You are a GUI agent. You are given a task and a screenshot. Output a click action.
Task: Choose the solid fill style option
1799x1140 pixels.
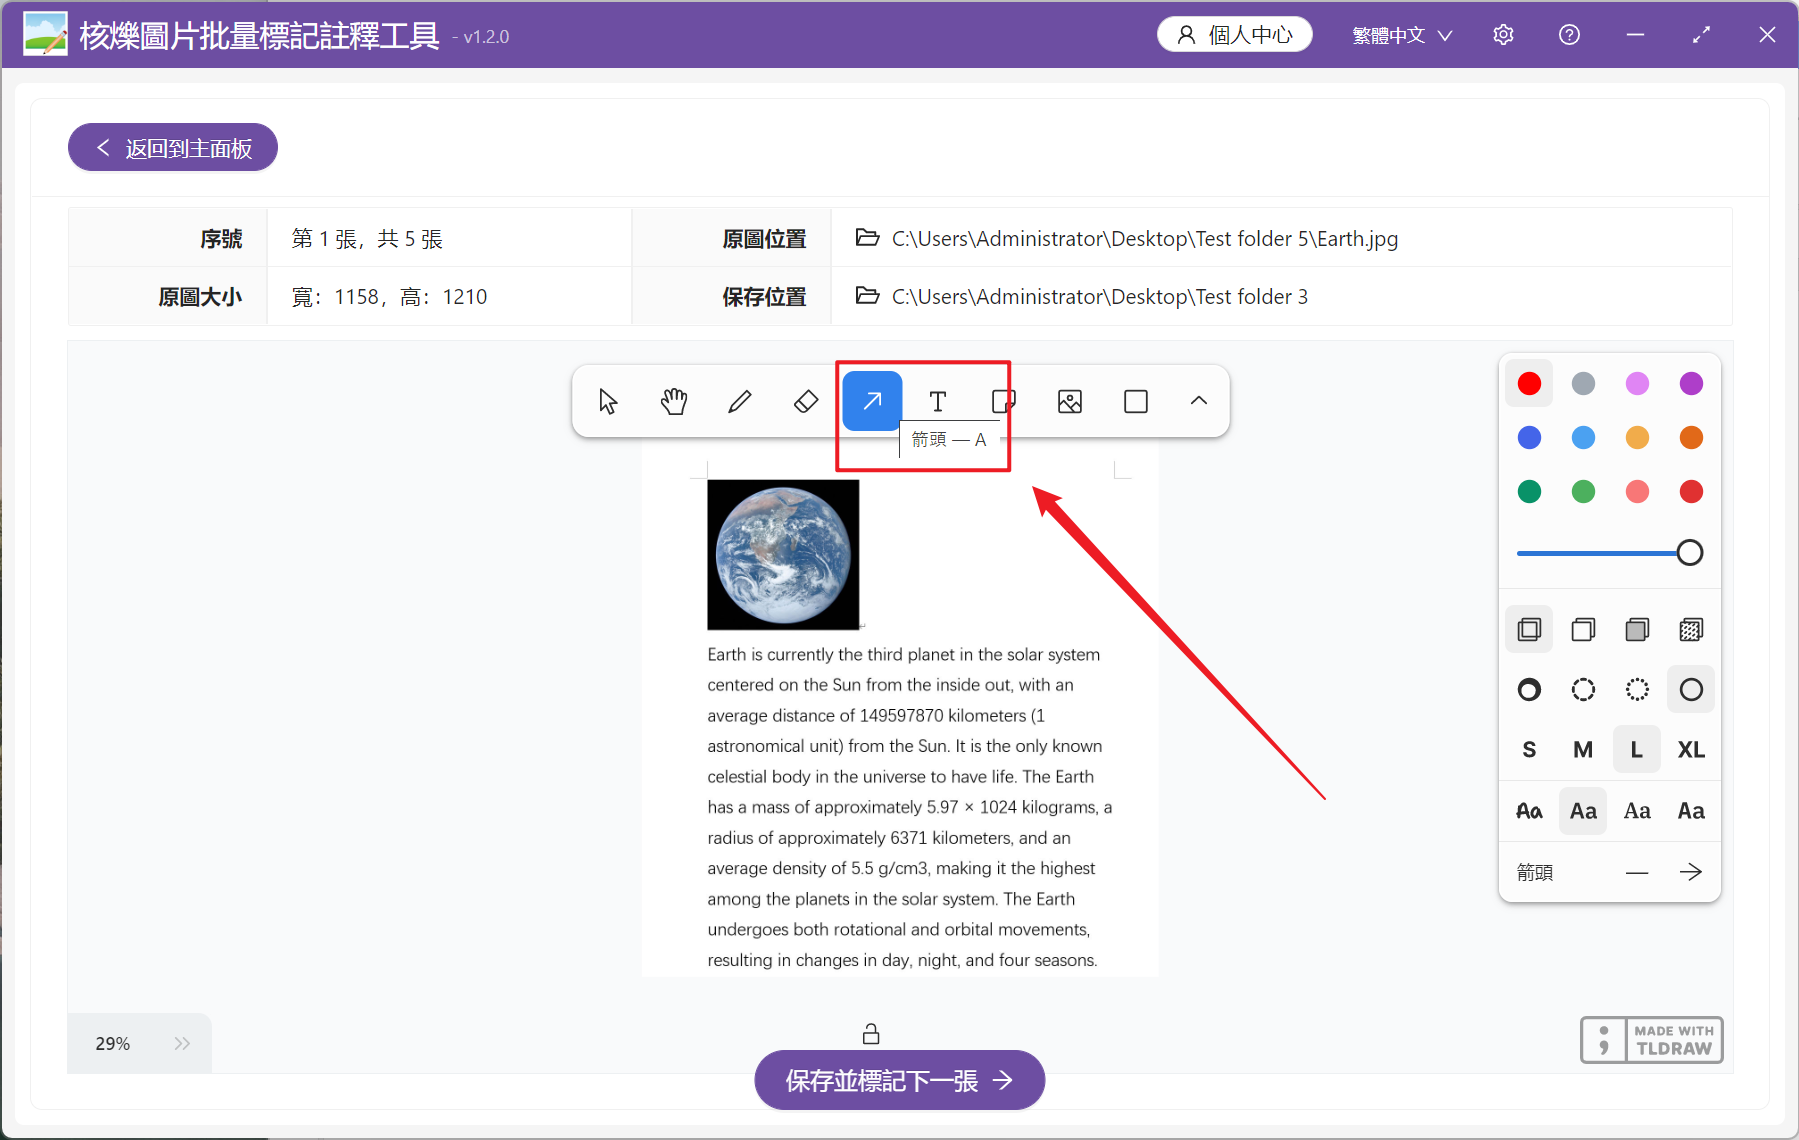1637,629
